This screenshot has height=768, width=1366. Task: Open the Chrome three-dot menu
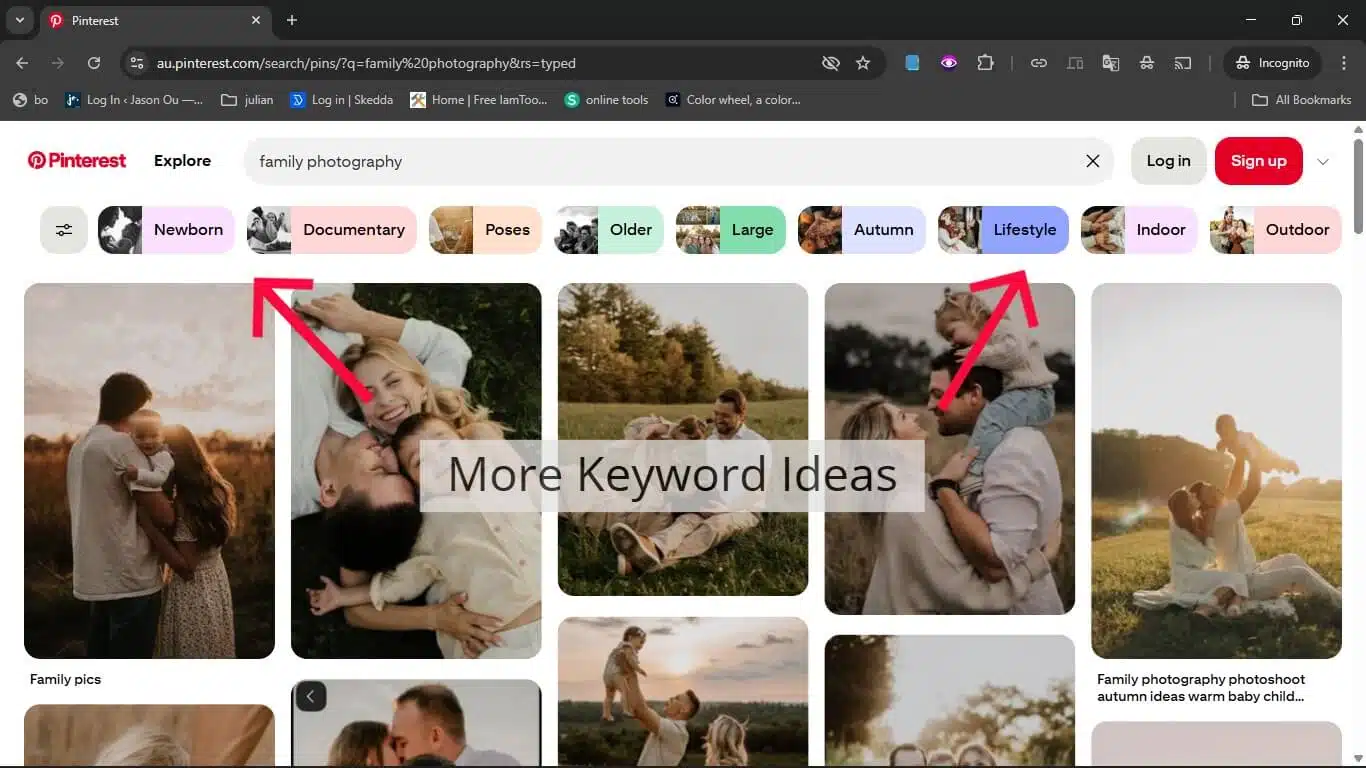[1343, 63]
